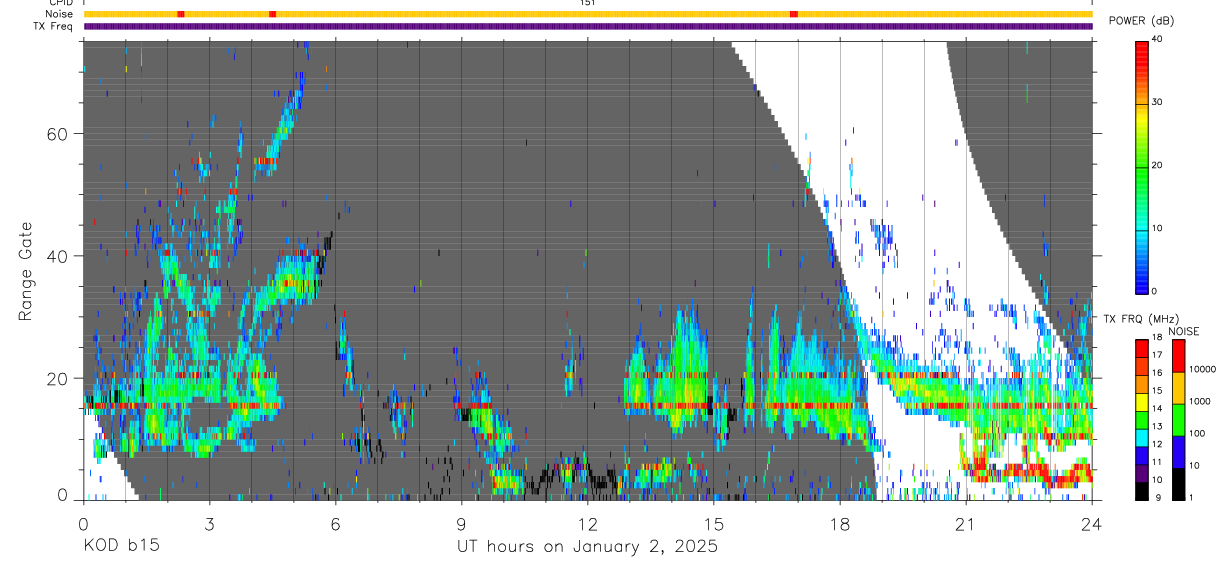The width and height of the screenshot is (1228, 567).
Task: Click the red Noise strip marker near hour 17
Action: pyautogui.click(x=794, y=14)
